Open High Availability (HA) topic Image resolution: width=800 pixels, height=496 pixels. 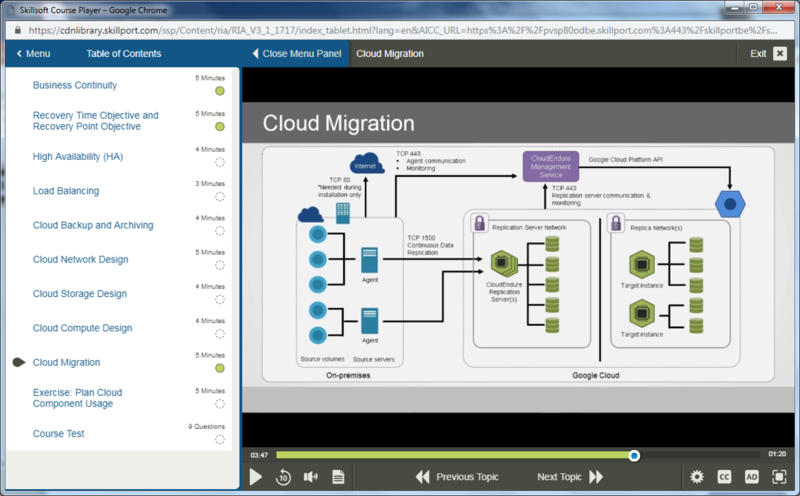pos(78,157)
